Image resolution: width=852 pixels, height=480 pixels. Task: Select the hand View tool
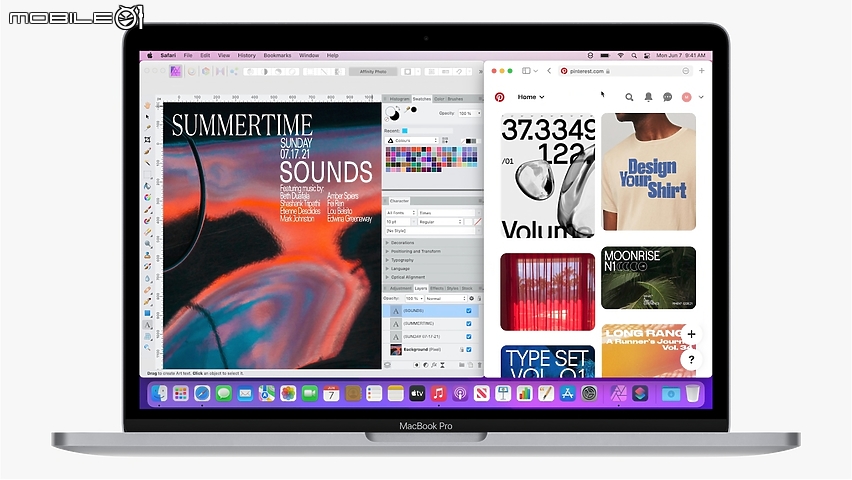147,105
